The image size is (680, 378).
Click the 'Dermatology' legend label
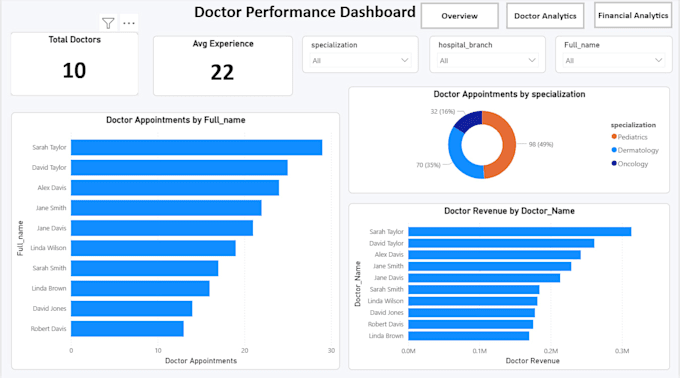tap(638, 150)
